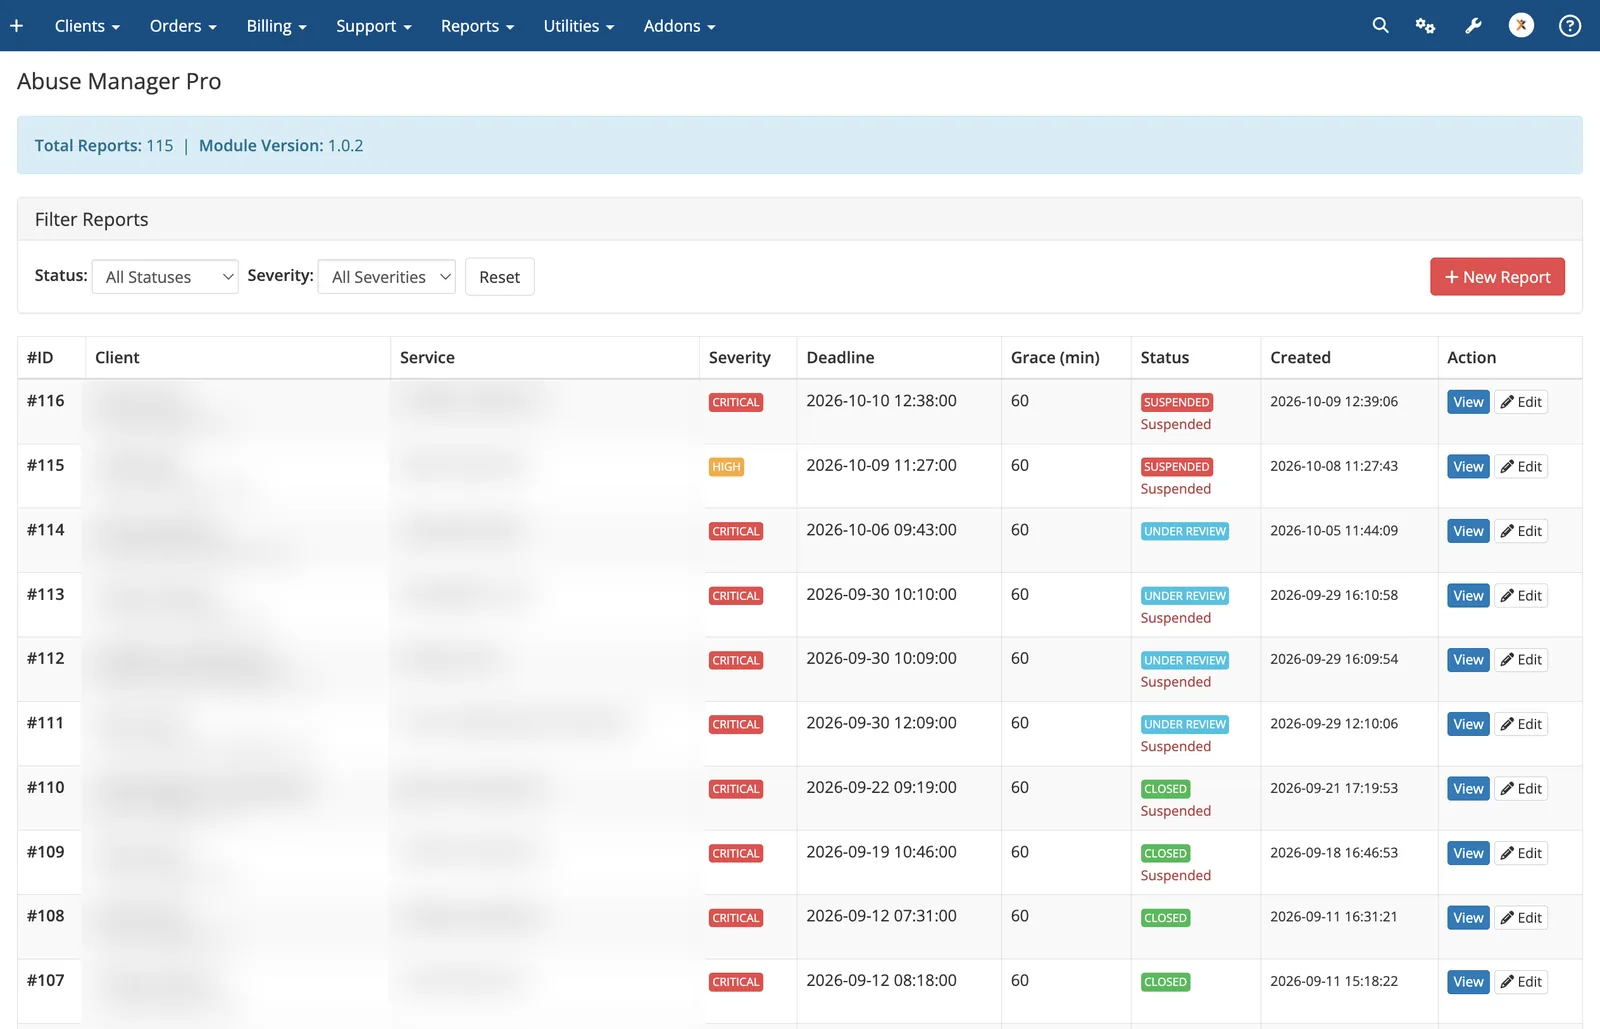This screenshot has width=1600, height=1029.
Task: Click the CLOSED badge on report #110
Action: click(x=1166, y=789)
